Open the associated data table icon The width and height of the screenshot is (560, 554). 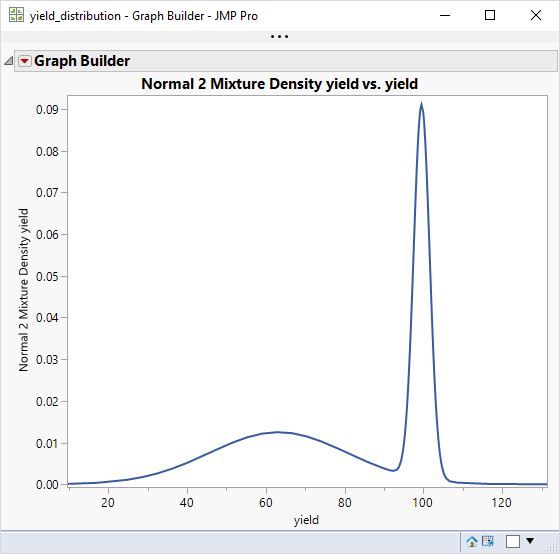click(488, 541)
